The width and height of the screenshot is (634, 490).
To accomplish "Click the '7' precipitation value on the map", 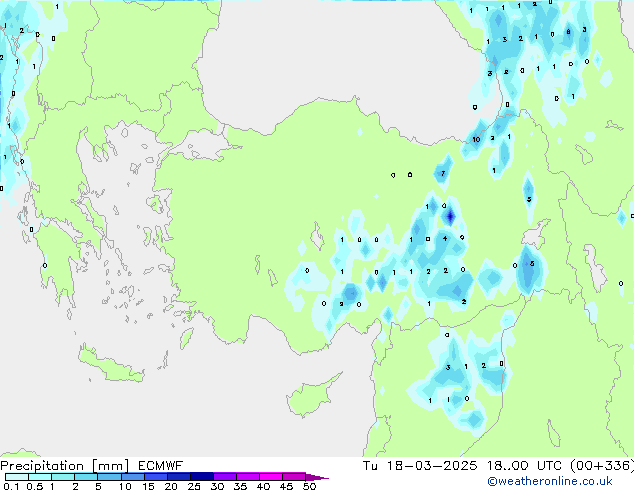I will tap(443, 173).
